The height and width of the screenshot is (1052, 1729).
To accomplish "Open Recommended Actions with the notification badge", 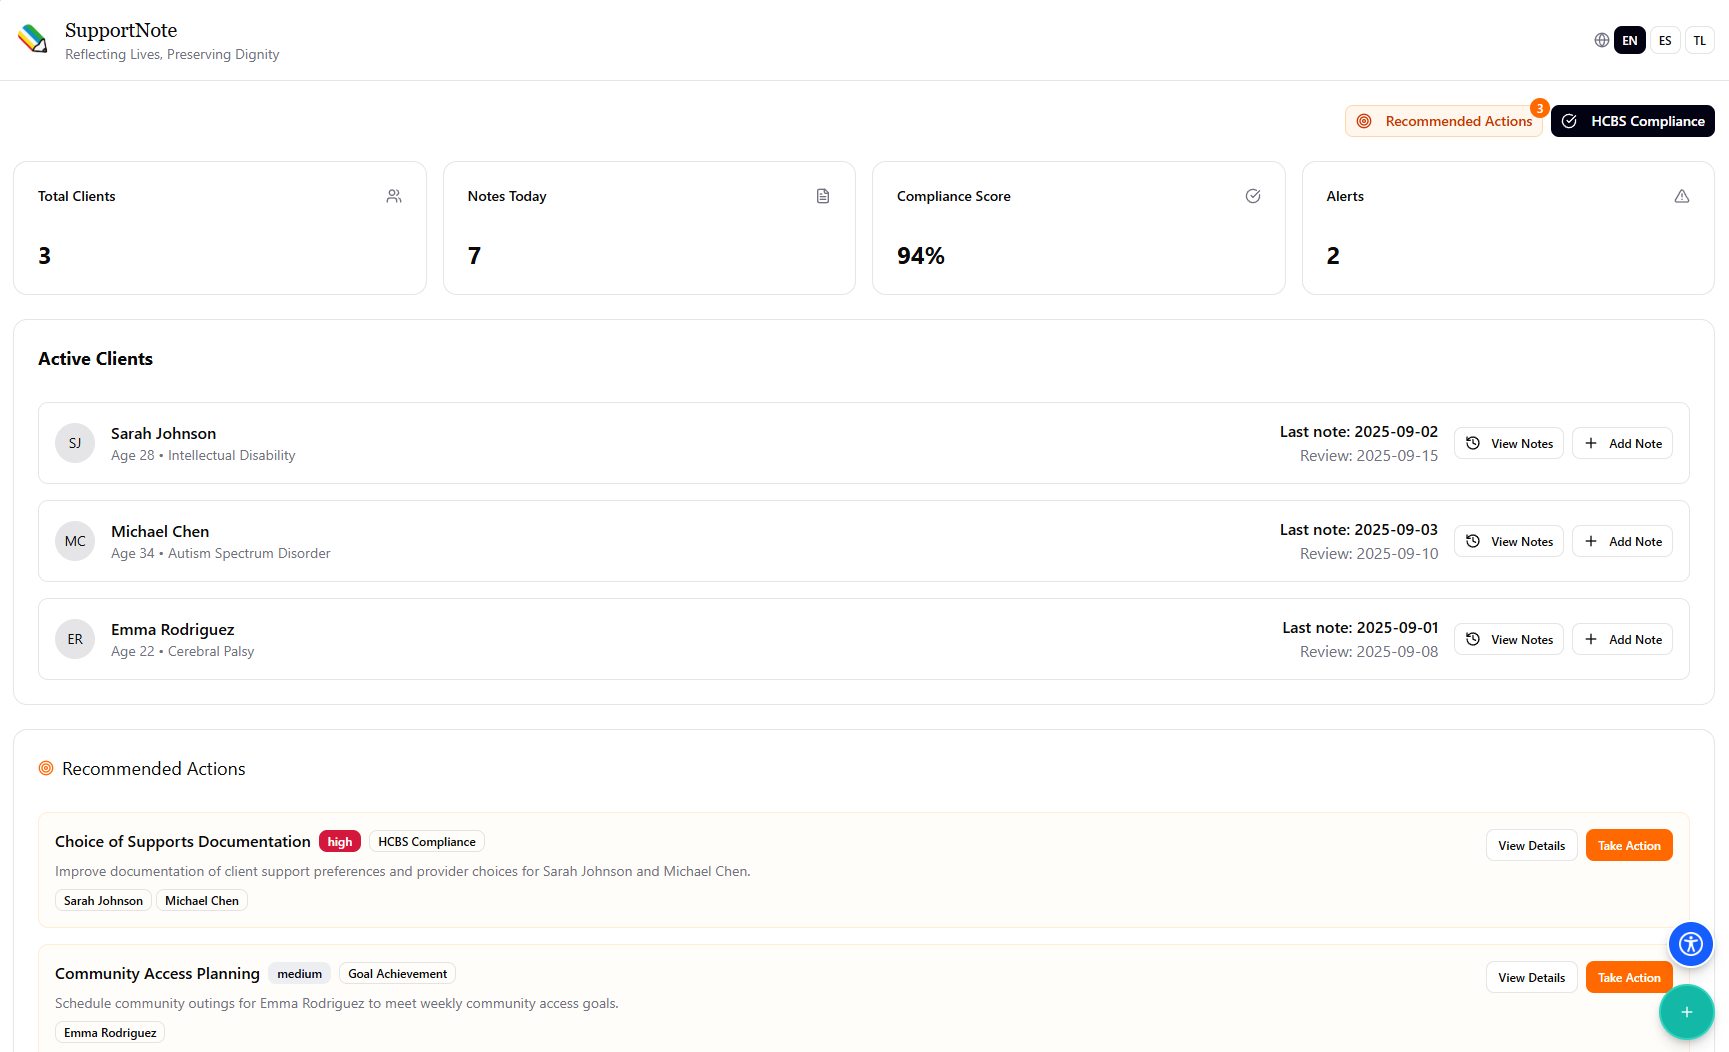I will click(x=1444, y=120).
